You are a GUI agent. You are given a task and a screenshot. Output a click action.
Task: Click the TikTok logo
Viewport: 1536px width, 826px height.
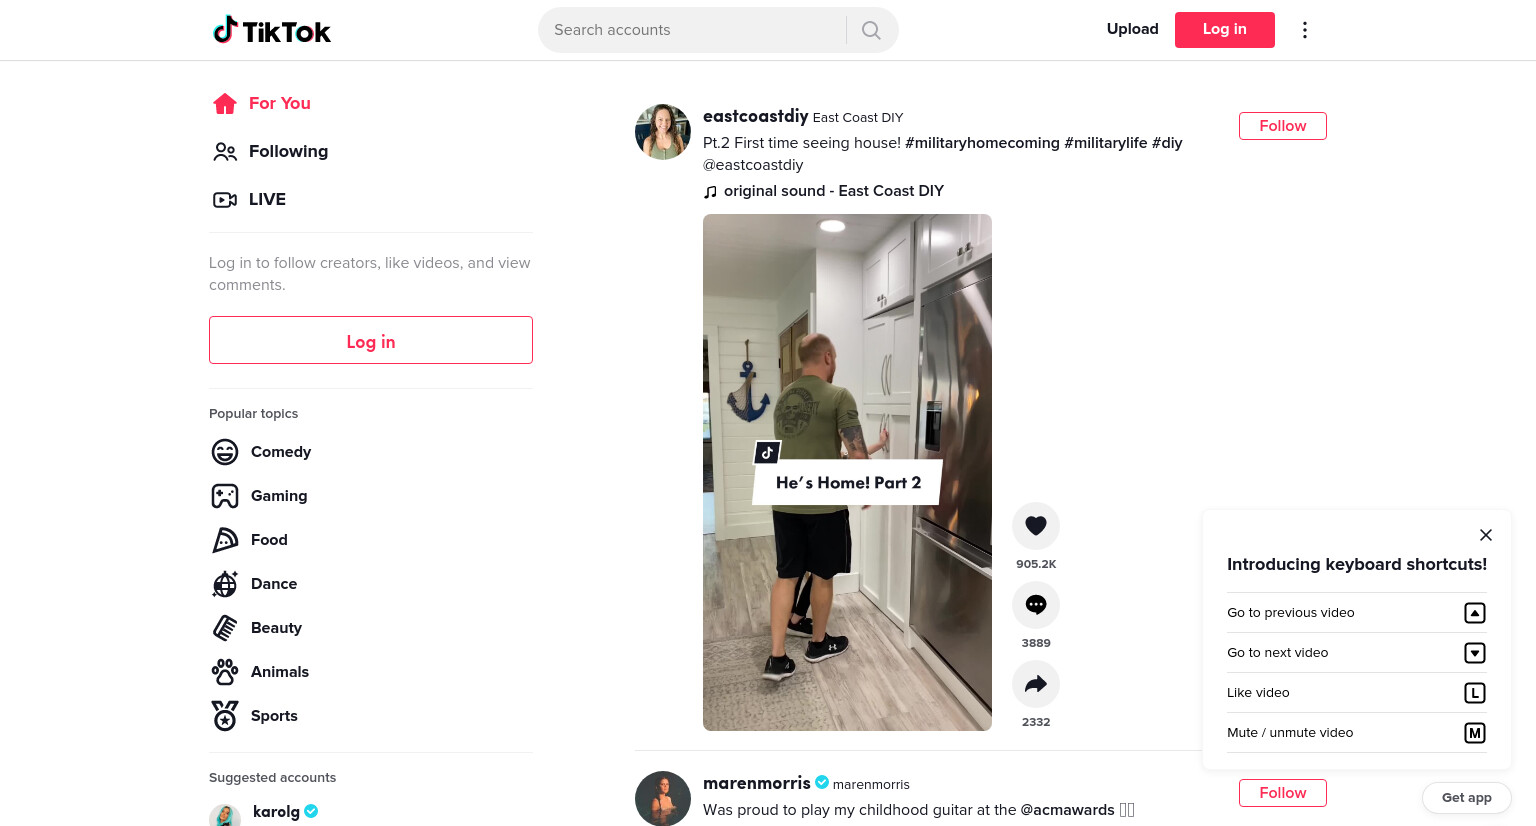pyautogui.click(x=272, y=30)
